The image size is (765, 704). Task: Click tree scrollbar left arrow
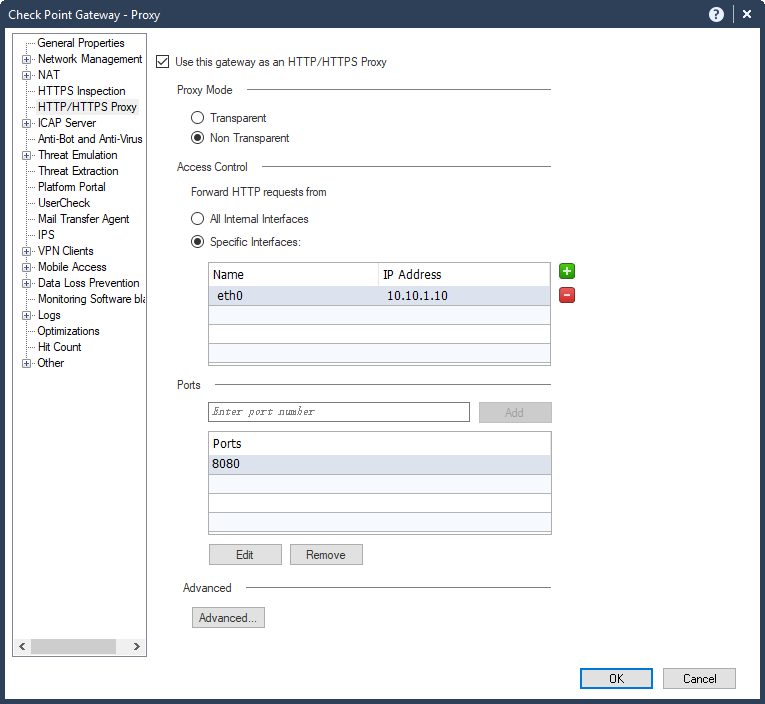click(x=22, y=646)
